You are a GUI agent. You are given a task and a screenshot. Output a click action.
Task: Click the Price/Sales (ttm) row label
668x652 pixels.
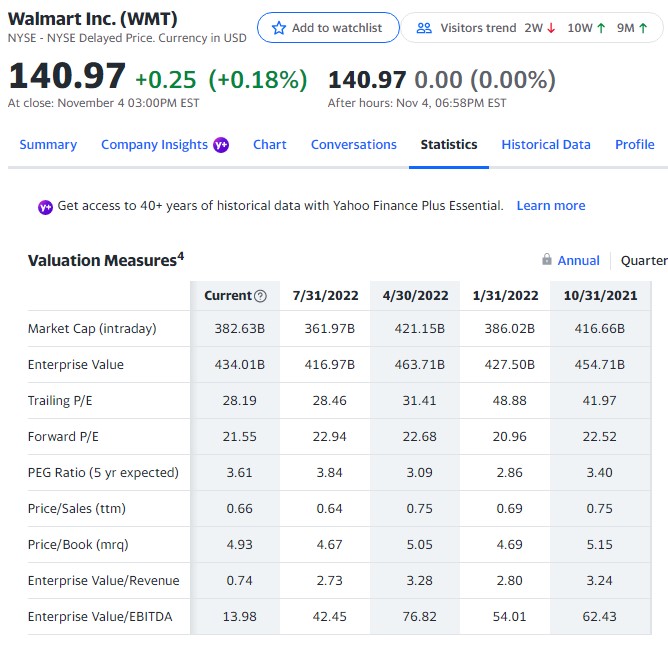point(77,509)
